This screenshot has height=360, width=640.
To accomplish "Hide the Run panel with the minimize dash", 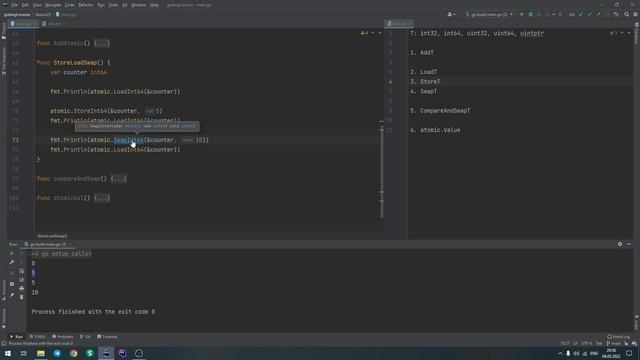I will click(x=629, y=244).
